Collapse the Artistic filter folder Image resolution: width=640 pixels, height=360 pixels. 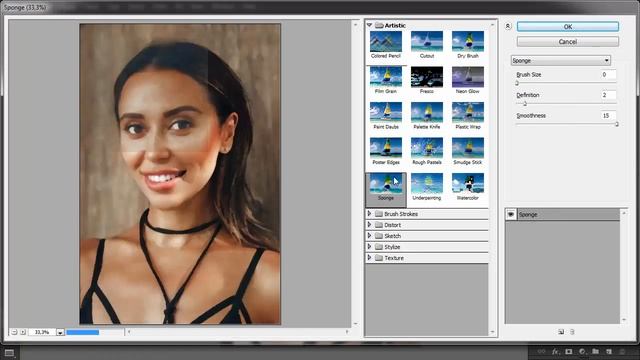click(x=369, y=25)
